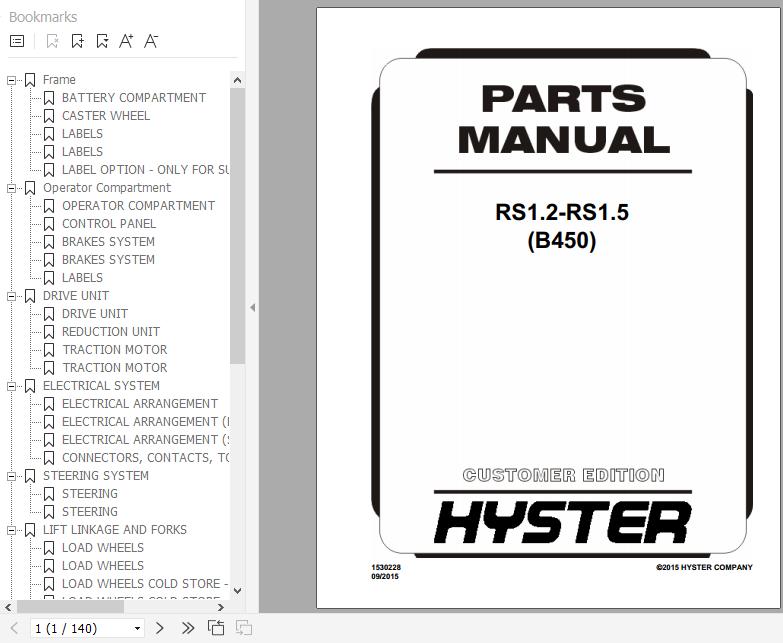Open the LABELS bookmark under Operator Compartment
The height and width of the screenshot is (643, 783).
click(x=82, y=278)
